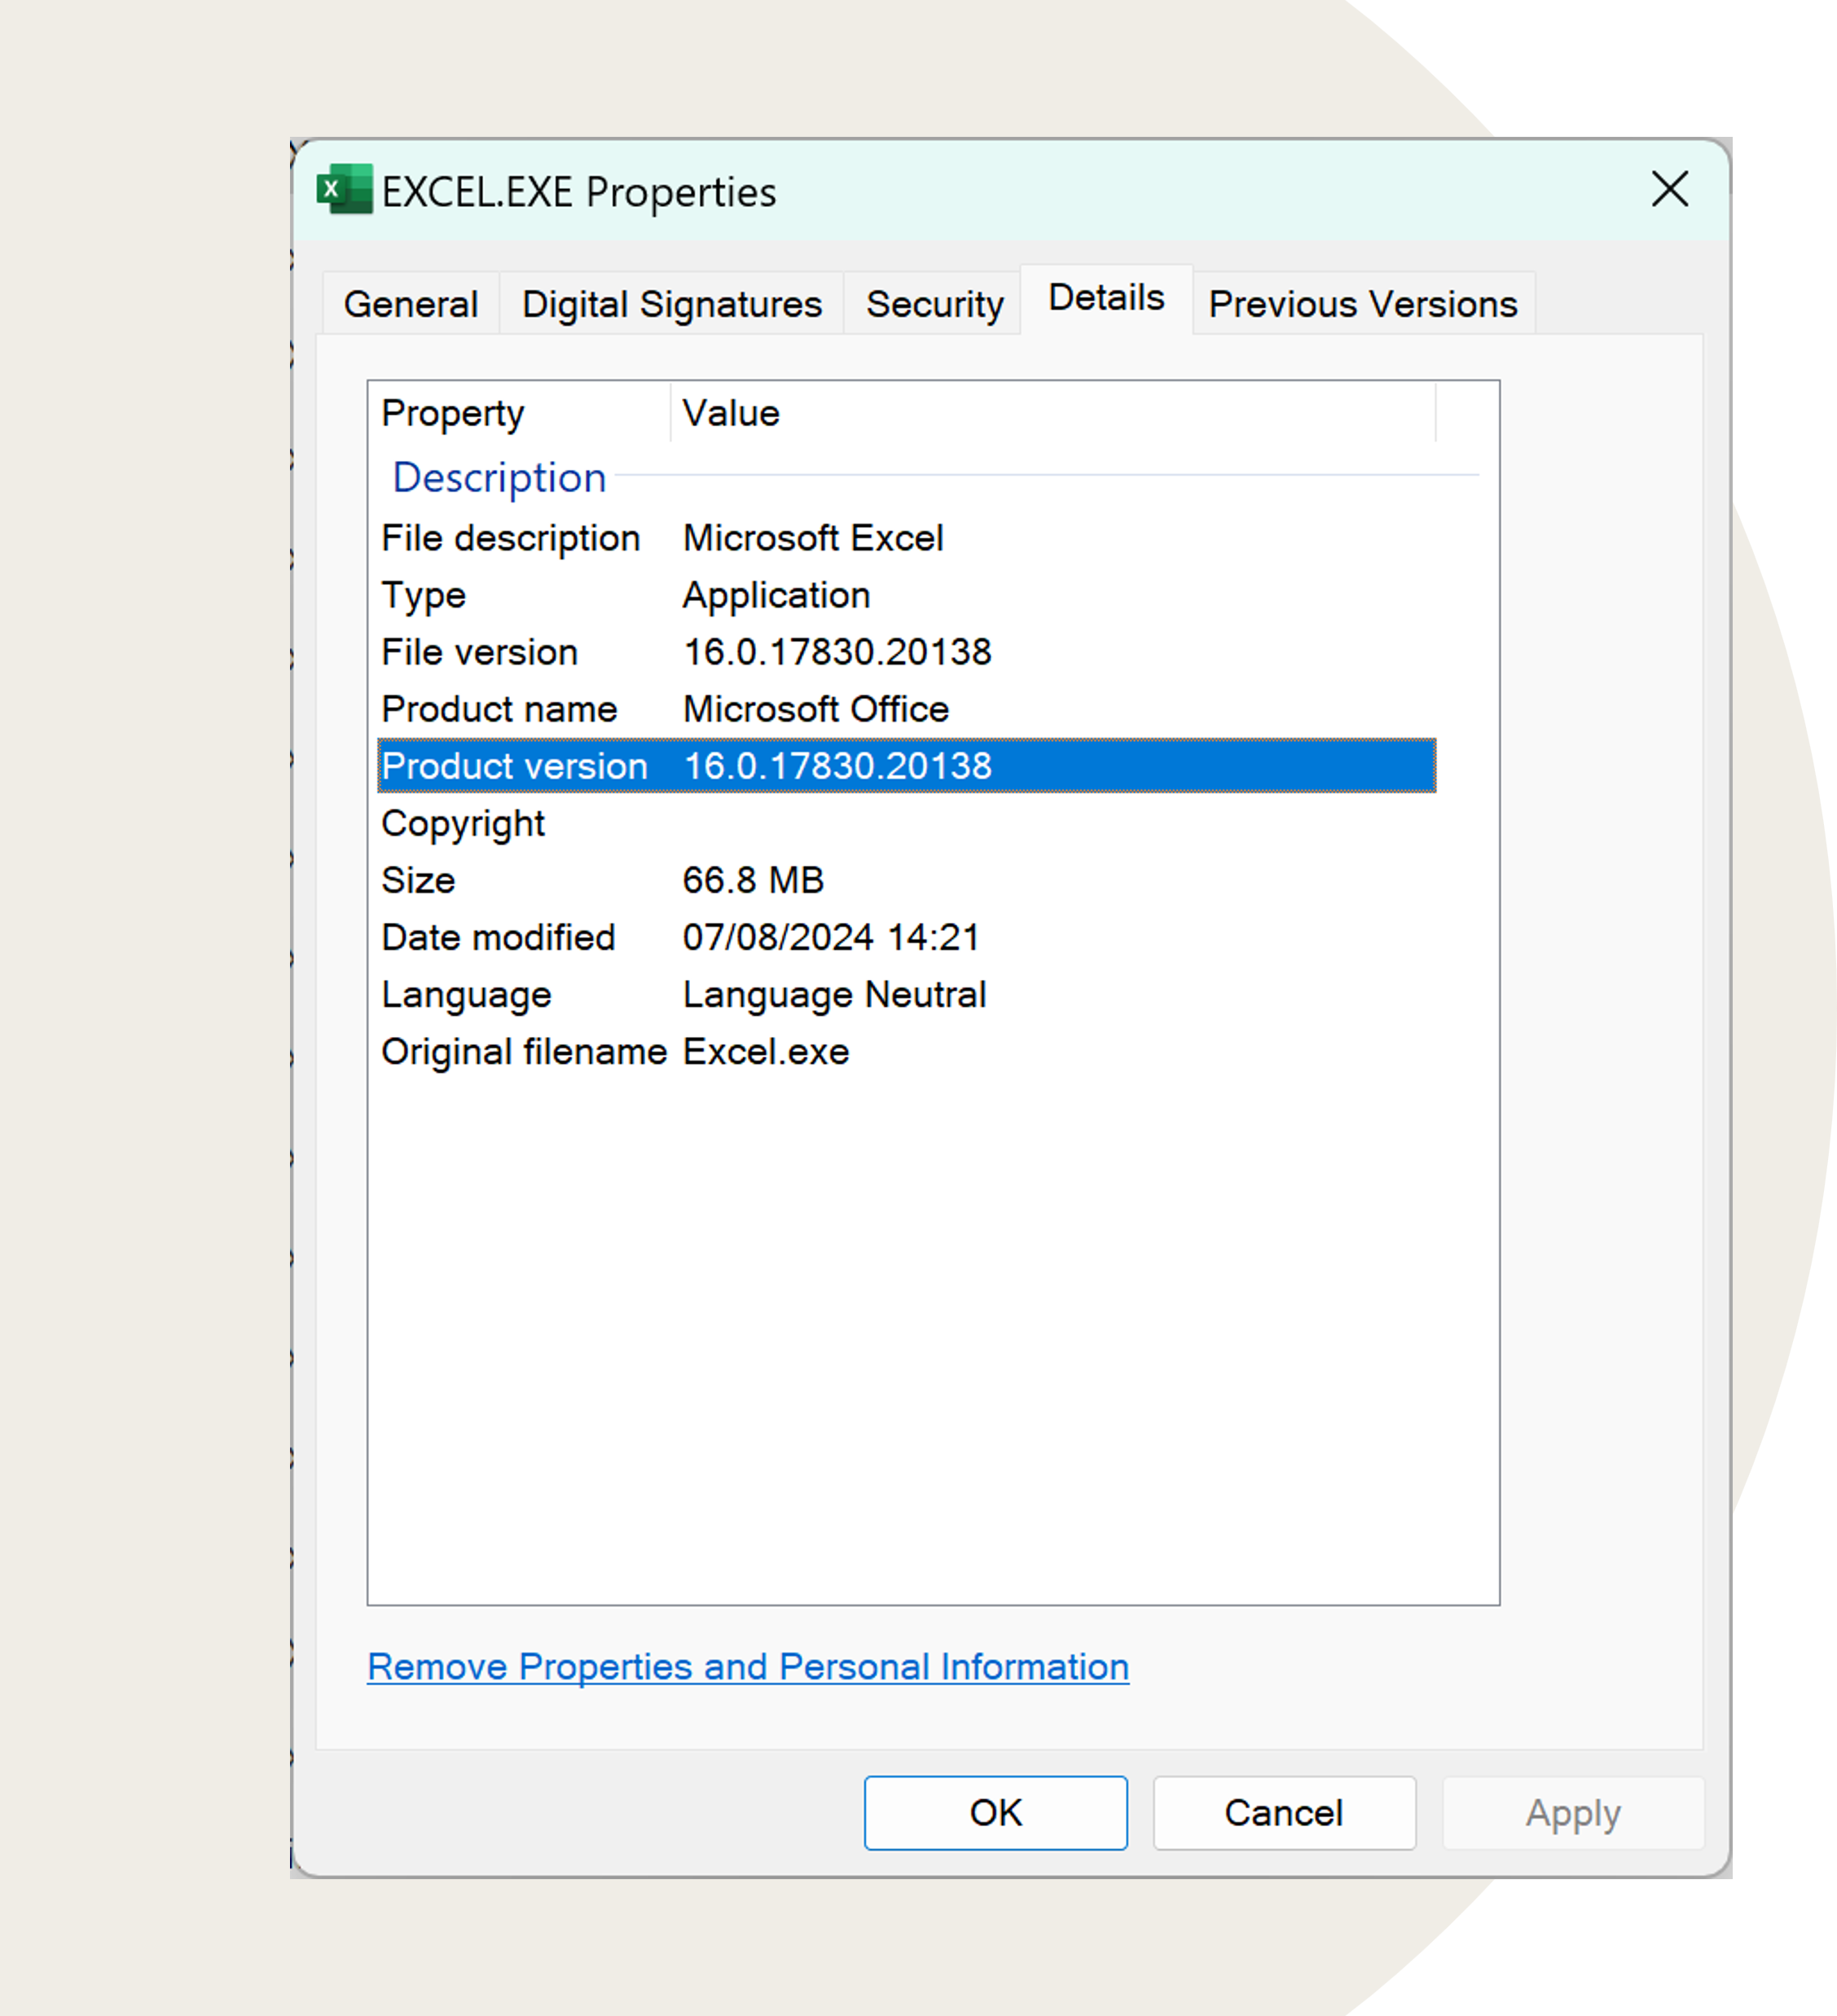Switch to the Security tab

933,304
